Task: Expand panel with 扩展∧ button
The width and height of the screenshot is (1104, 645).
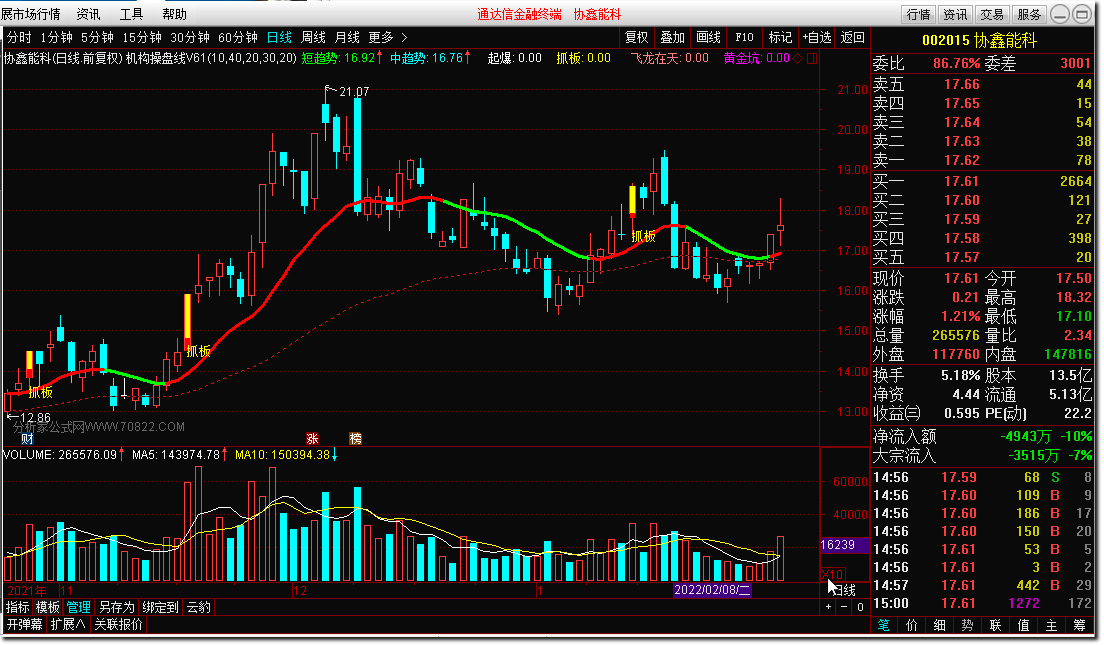Action: [x=68, y=624]
